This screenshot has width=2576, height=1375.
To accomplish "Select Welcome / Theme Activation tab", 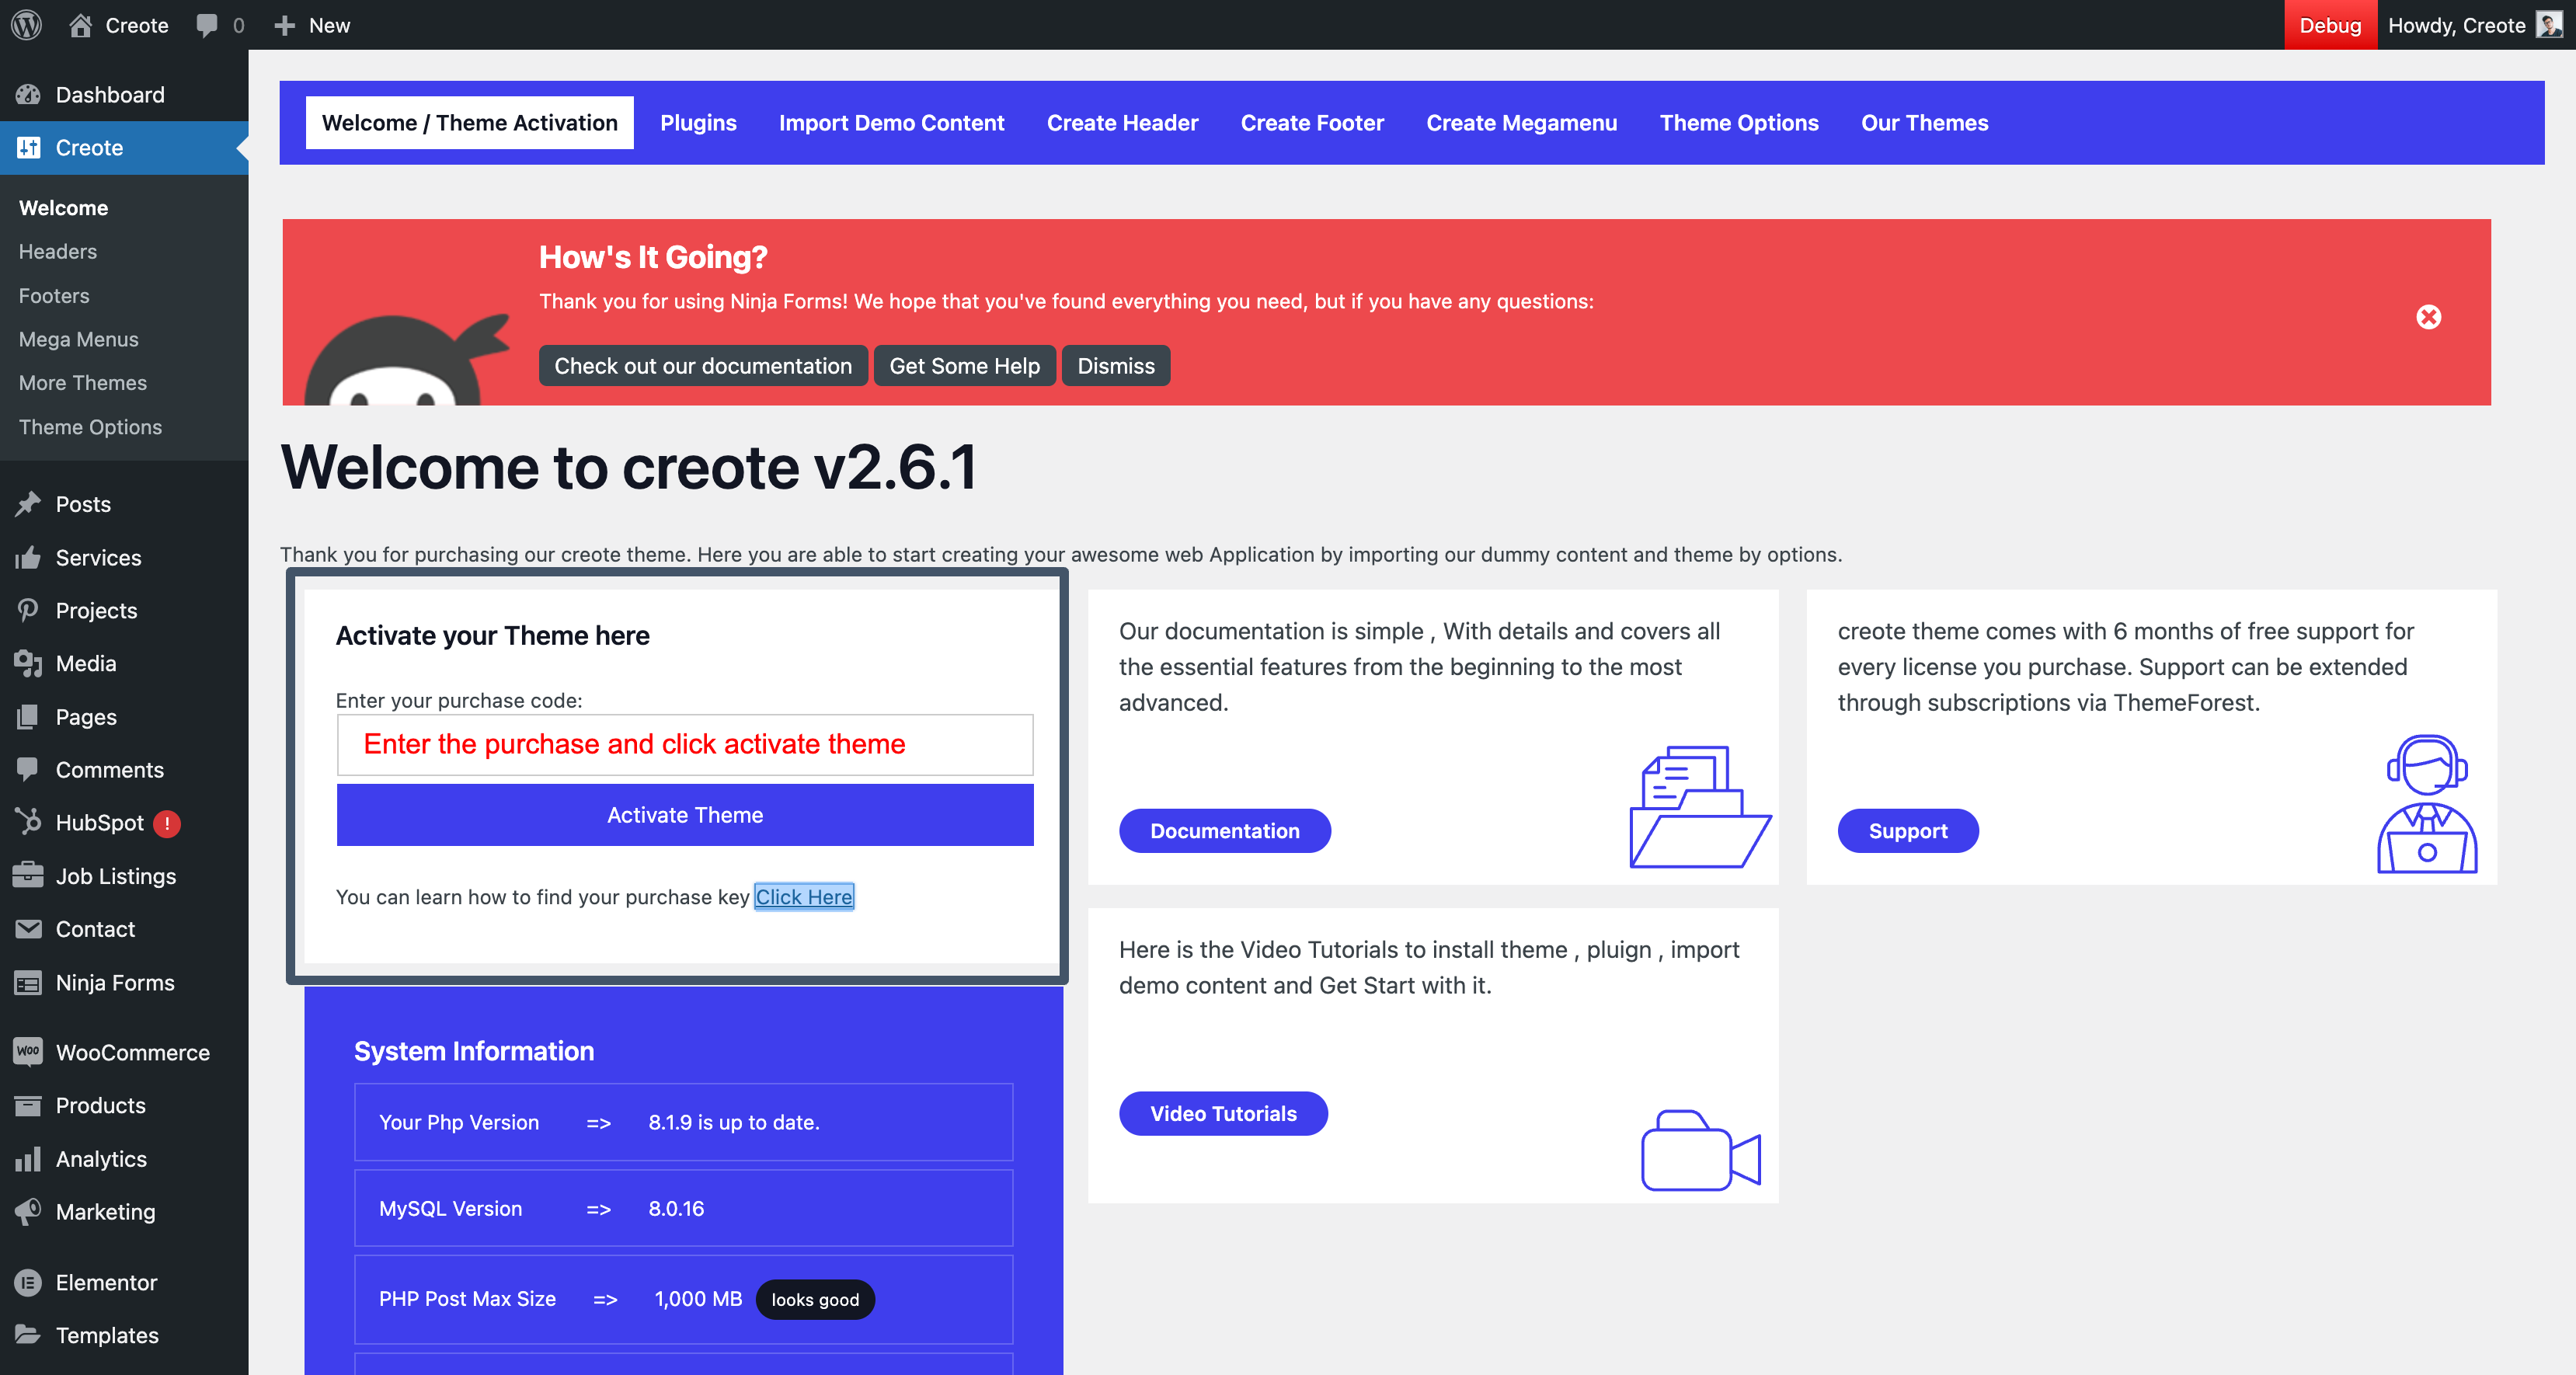I will click(470, 123).
